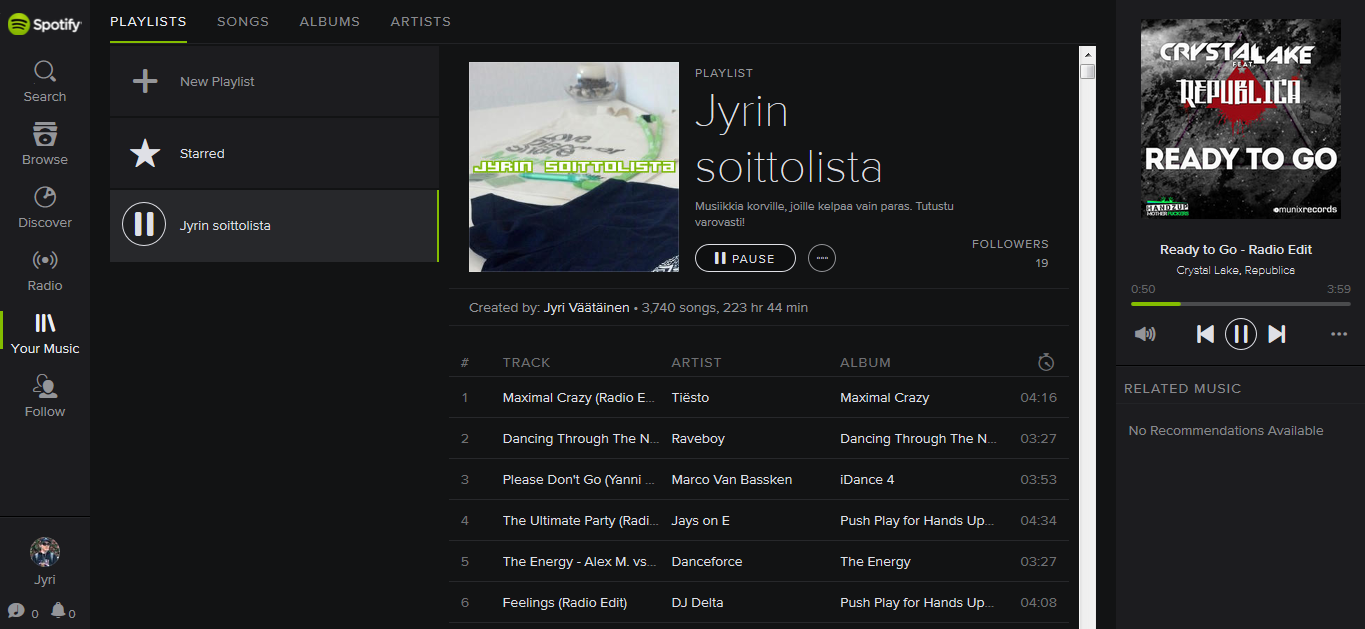Select Jyrin soittolista in playlist list
Viewport: 1365px width, 629px height.
pyautogui.click(x=274, y=225)
